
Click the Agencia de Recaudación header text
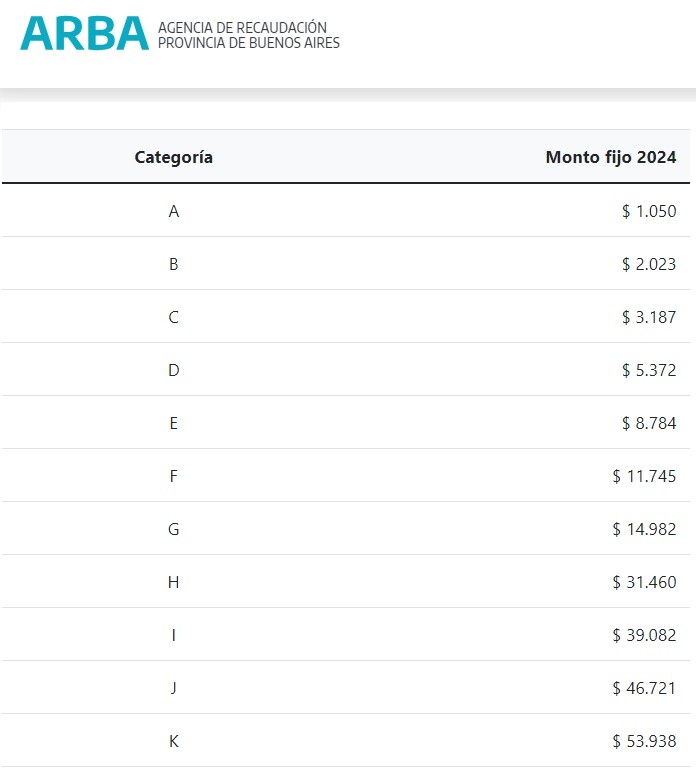(248, 35)
